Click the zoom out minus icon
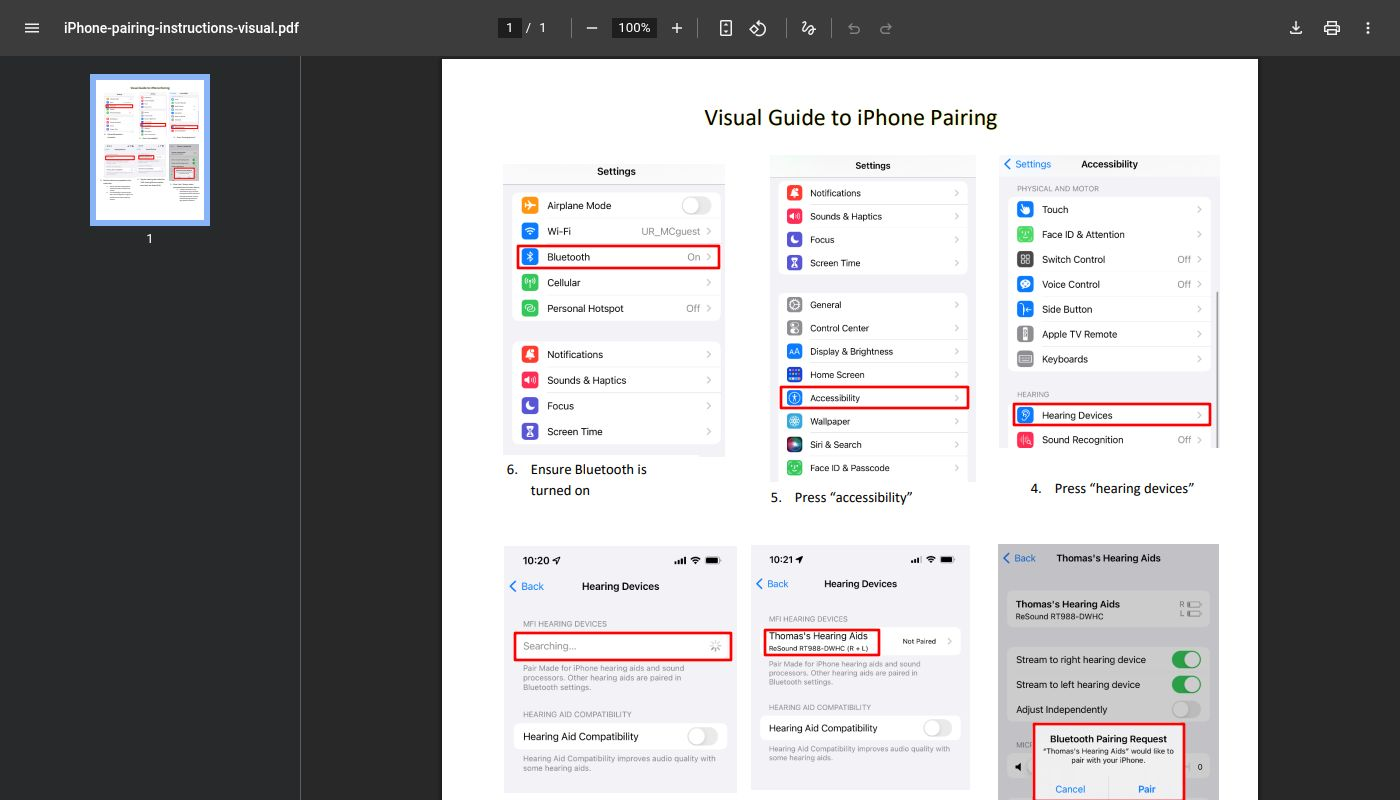 pyautogui.click(x=591, y=28)
